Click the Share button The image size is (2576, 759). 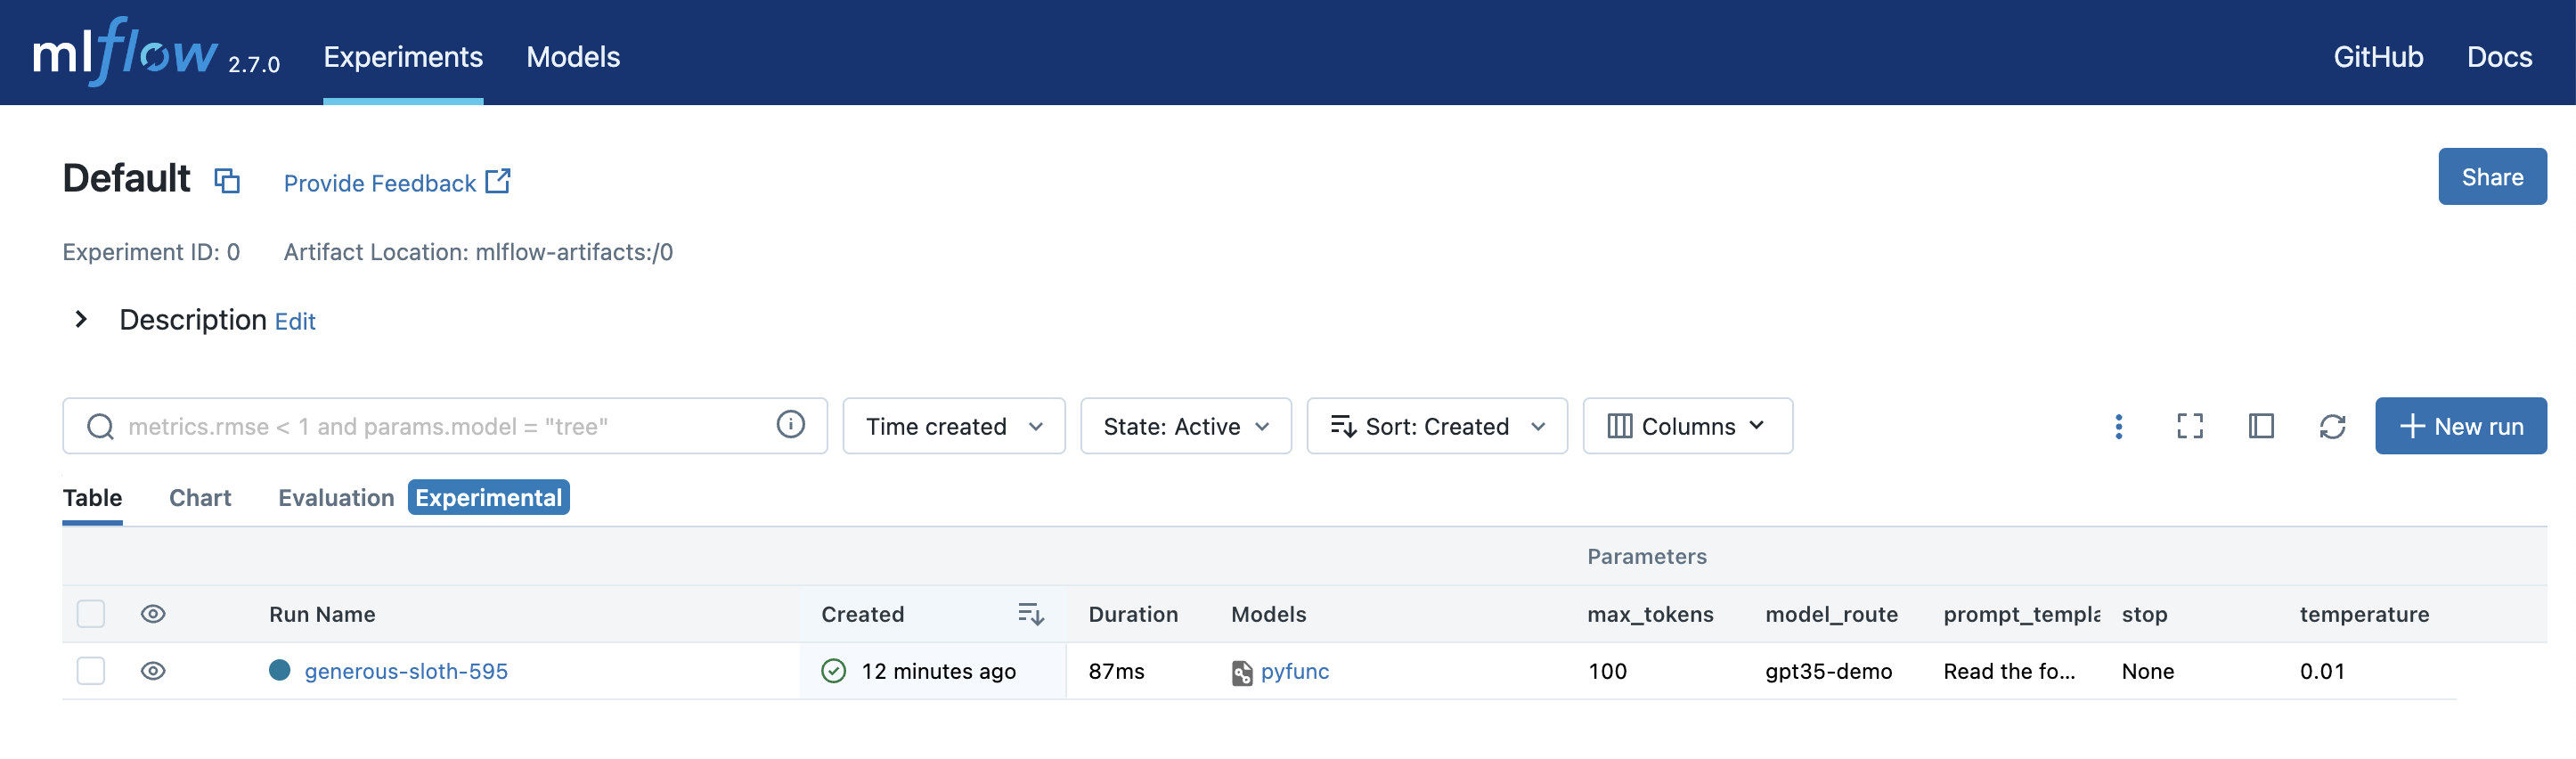(2491, 177)
